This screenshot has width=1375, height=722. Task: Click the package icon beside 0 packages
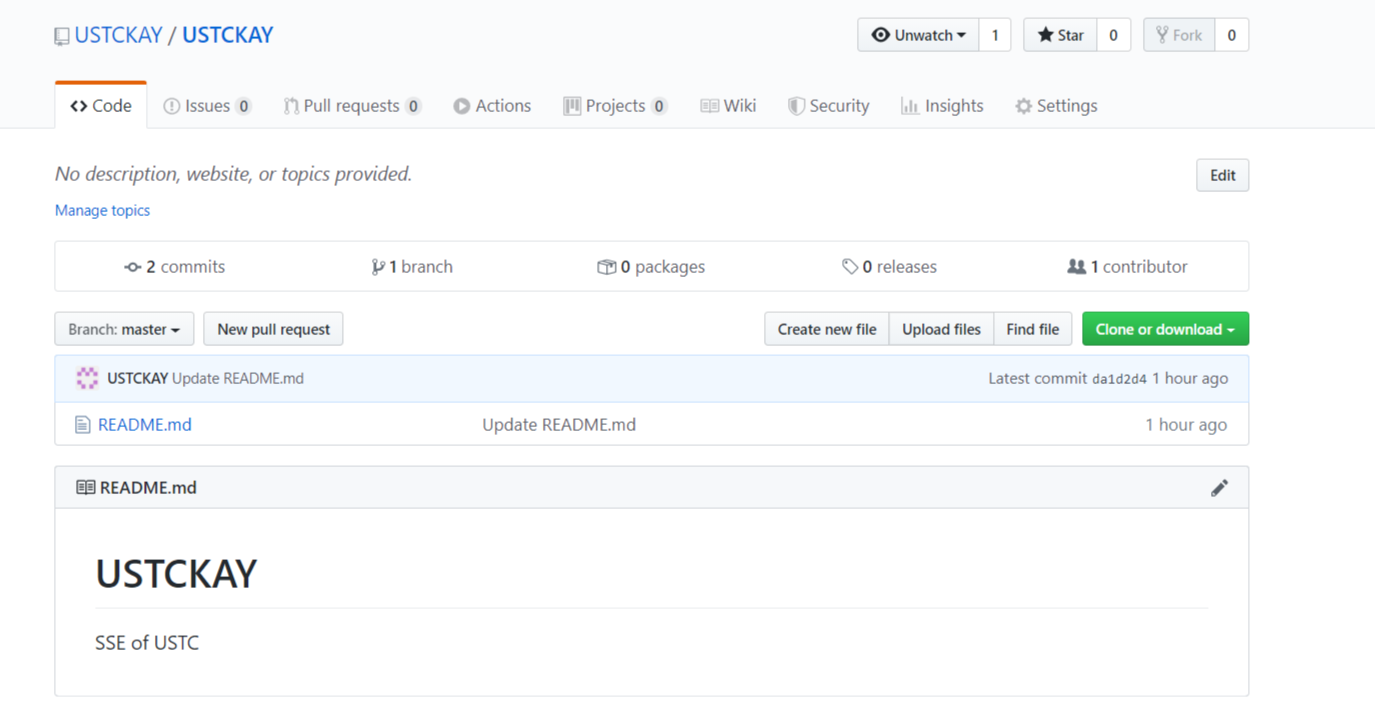pos(606,267)
